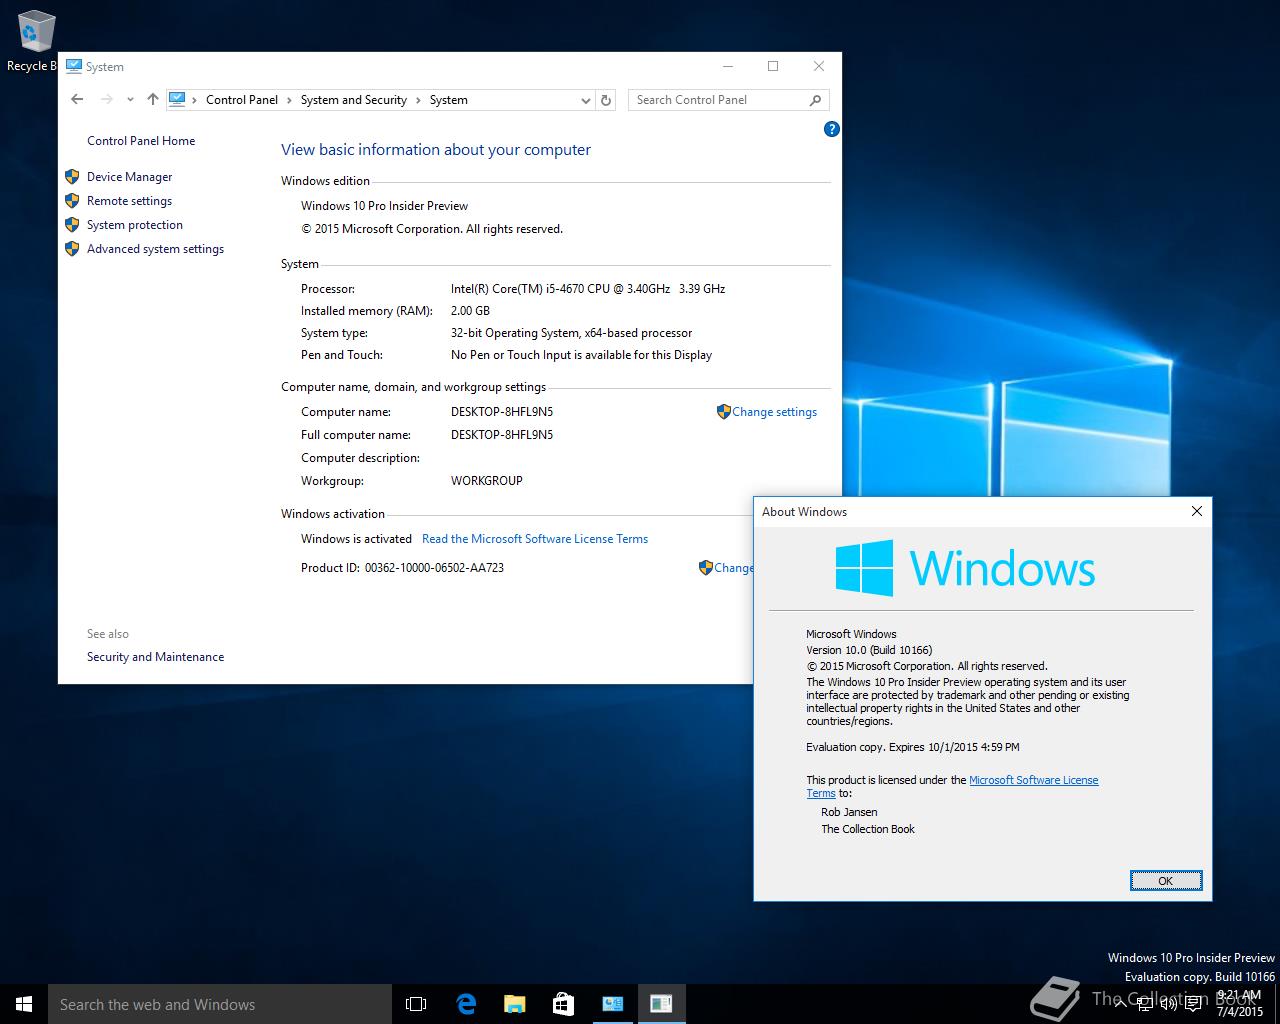
Task: Select Control Panel breadcrumb
Action: point(242,100)
